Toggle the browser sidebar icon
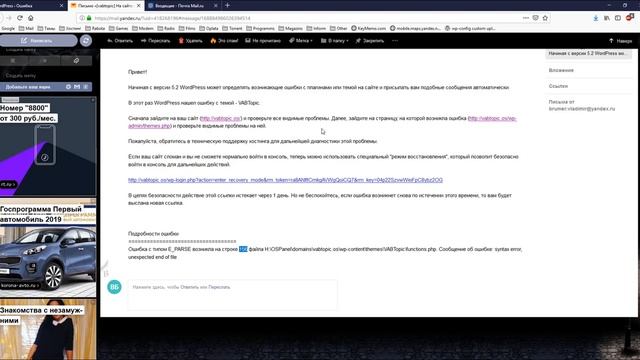The height and width of the screenshot is (360, 640). coord(618,18)
